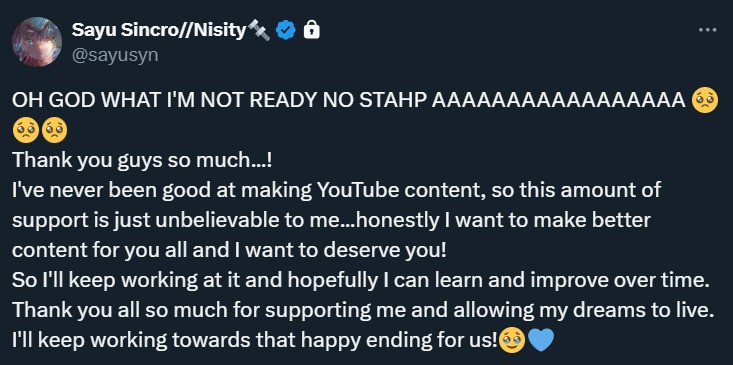
Task: Click the "support is just unbelievable" line
Action: click(x=332, y=221)
